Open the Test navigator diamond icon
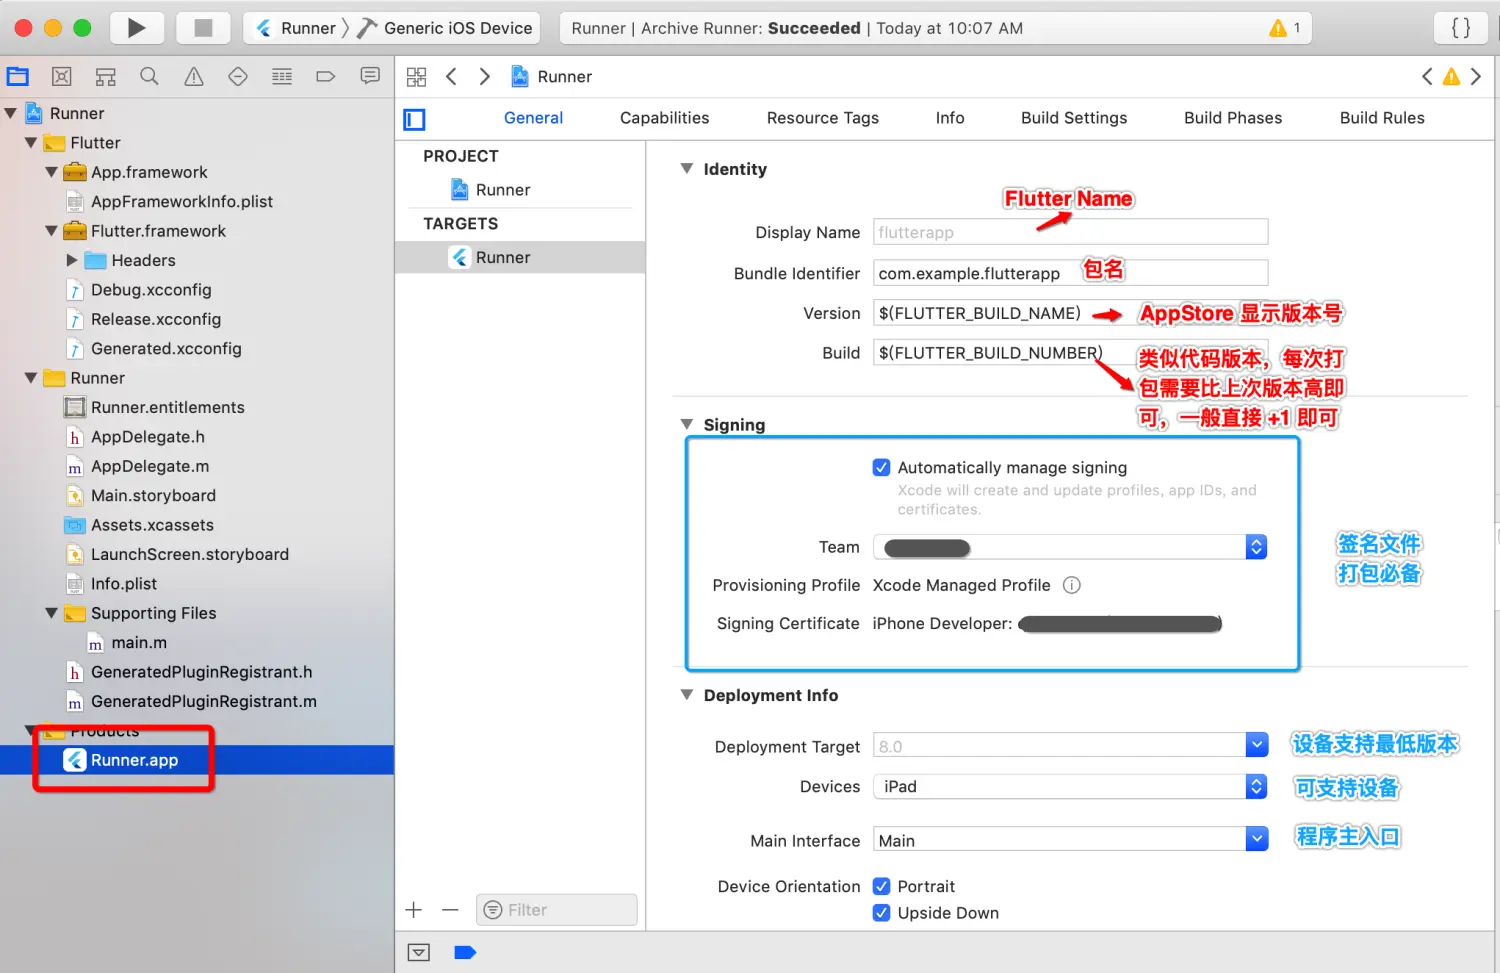The image size is (1500, 973). 238,76
